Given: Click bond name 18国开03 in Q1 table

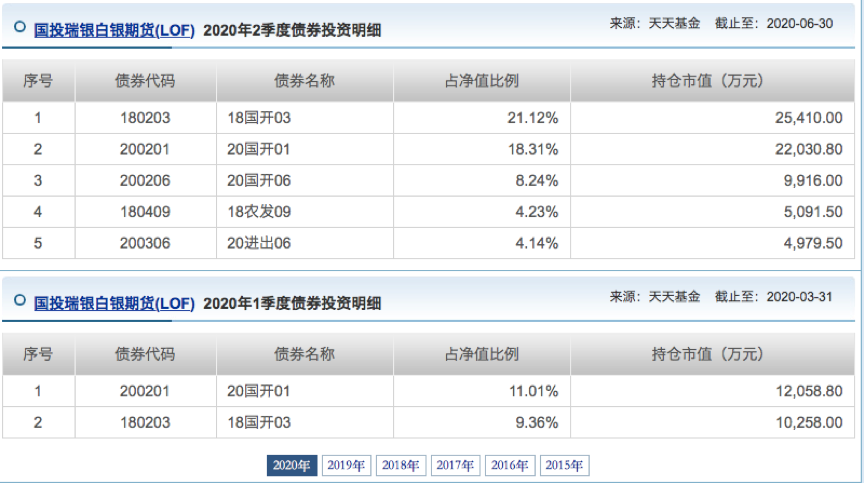Looking at the screenshot, I should 259,423.
